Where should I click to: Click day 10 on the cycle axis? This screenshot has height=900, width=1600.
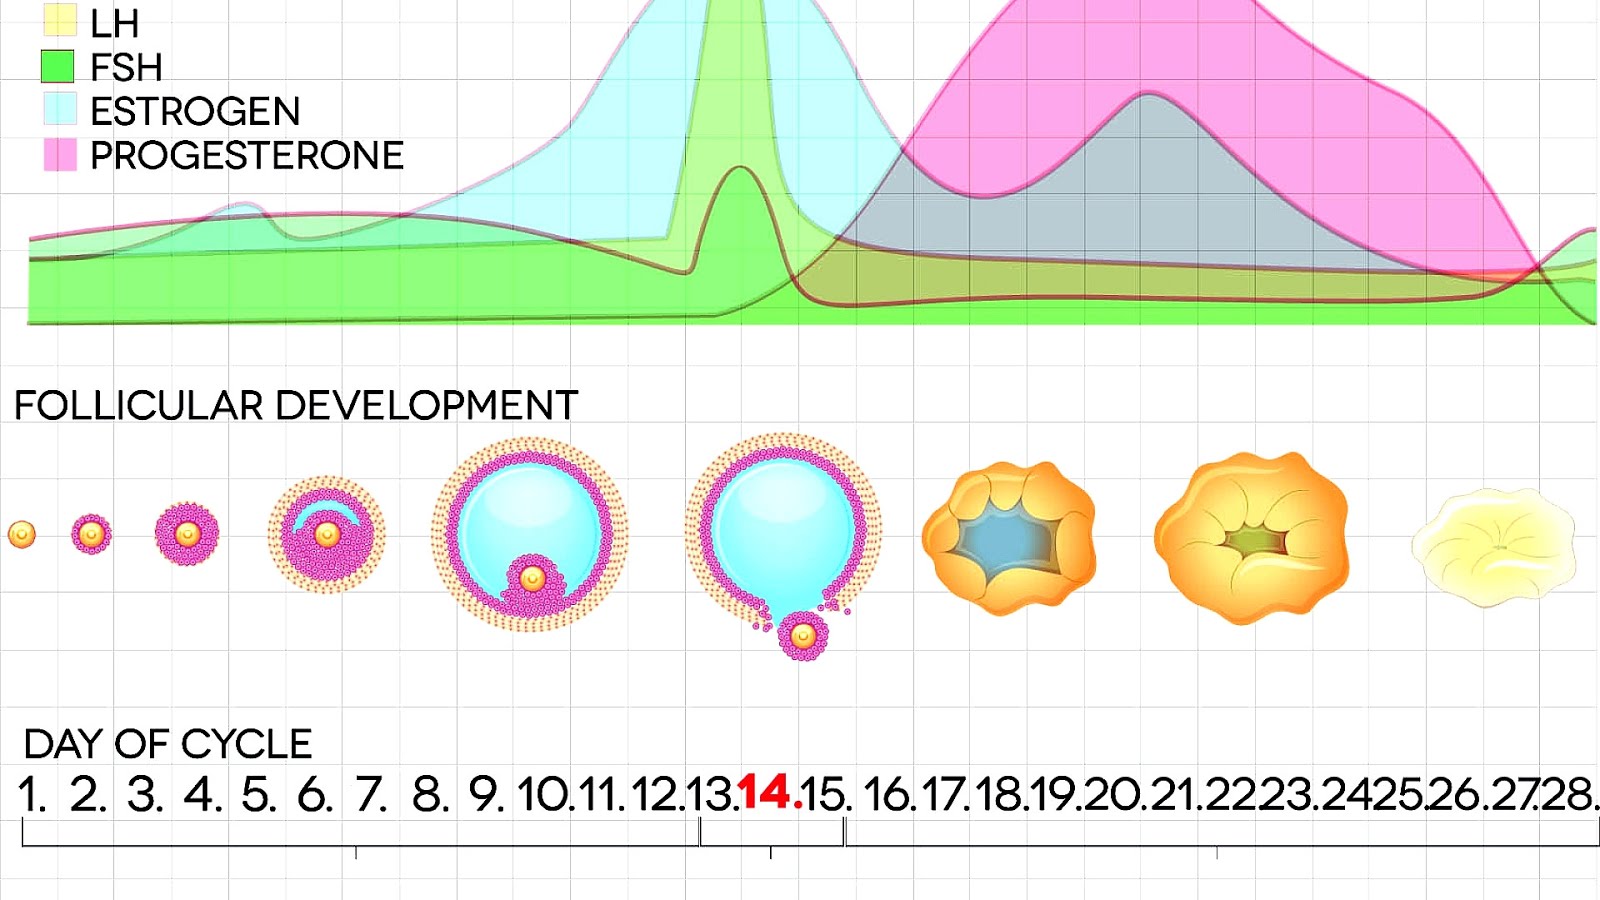pos(547,795)
